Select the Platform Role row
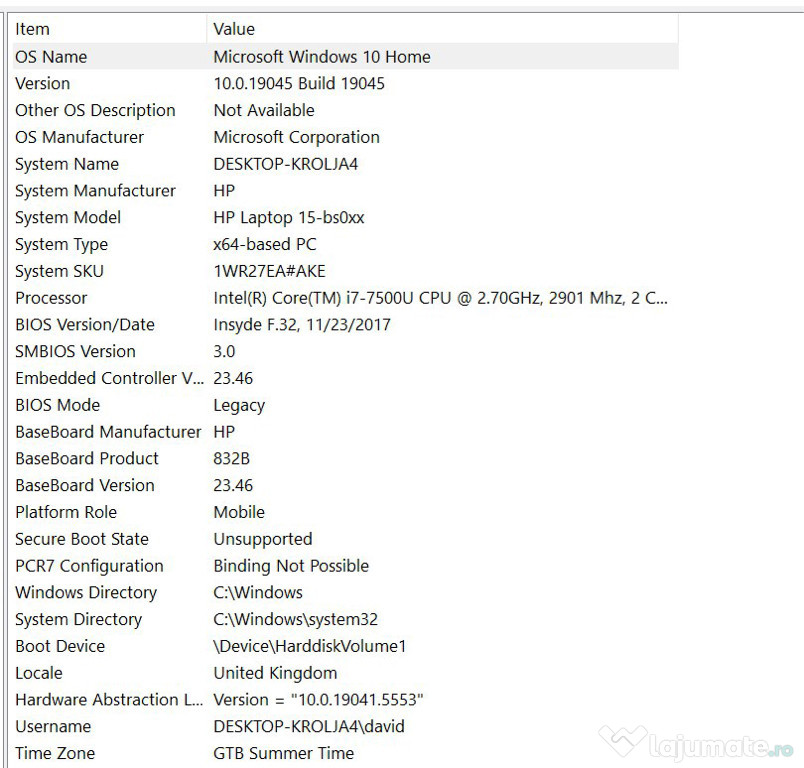 tap(346, 512)
